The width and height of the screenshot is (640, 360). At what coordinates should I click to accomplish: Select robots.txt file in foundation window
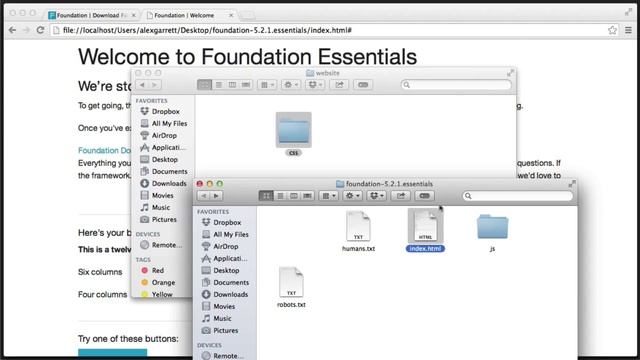(291, 287)
